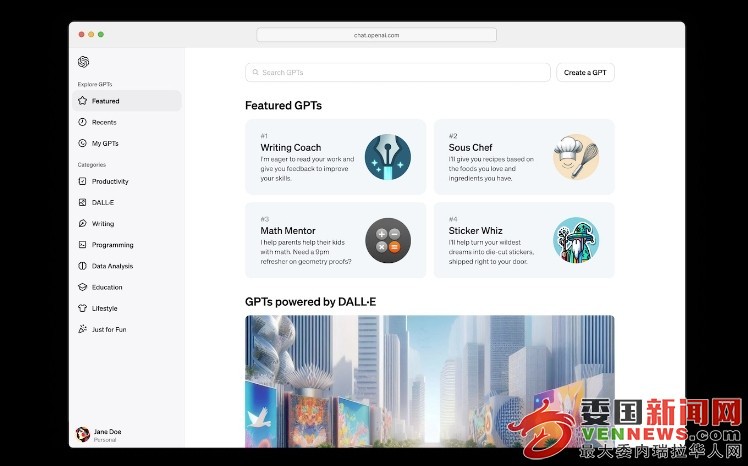
Task: Open the Sticker Whiz card title
Action: coord(475,230)
